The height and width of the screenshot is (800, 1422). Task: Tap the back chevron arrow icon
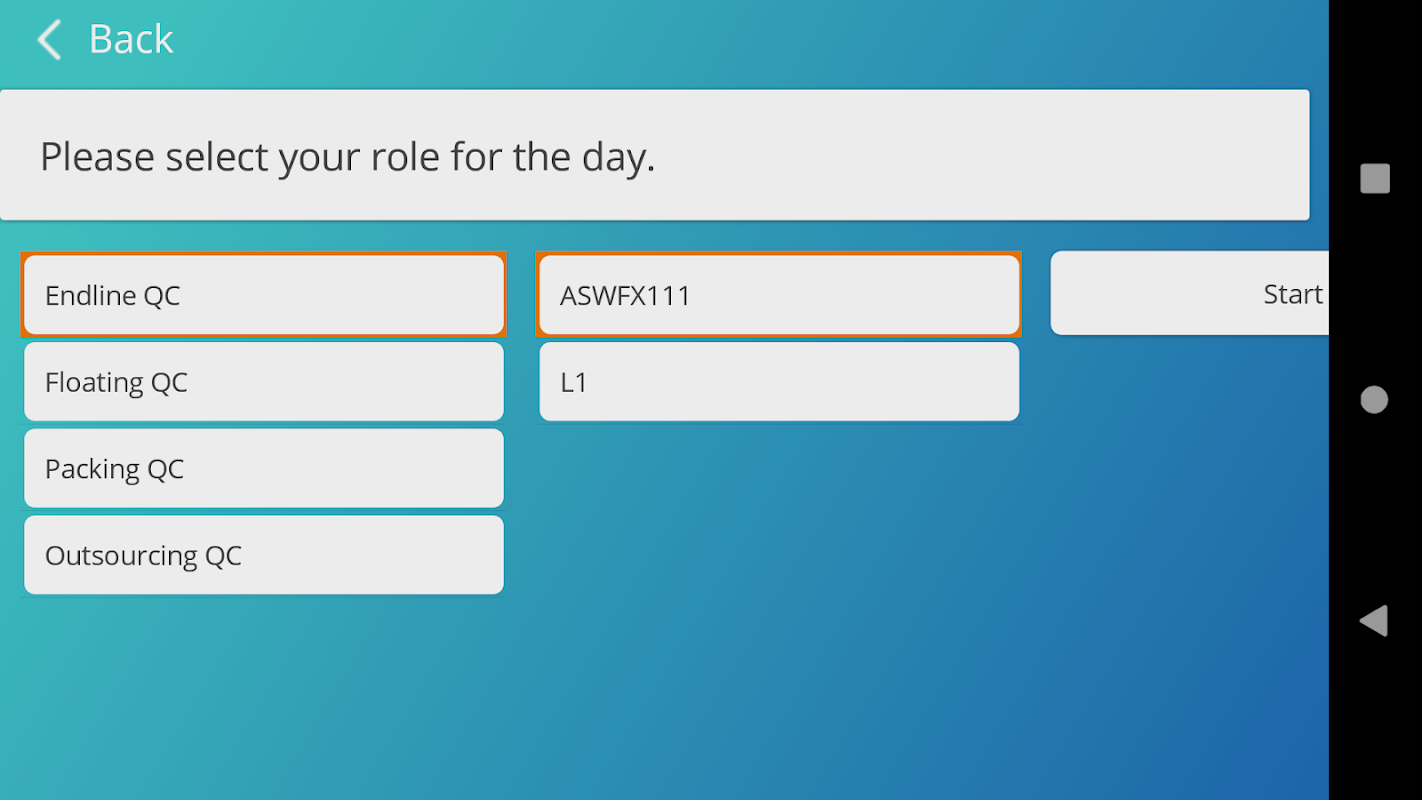49,40
